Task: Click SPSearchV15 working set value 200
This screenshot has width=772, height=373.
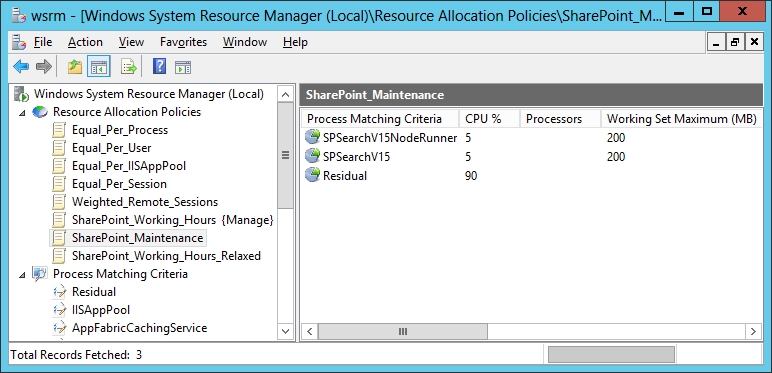Action: point(616,157)
